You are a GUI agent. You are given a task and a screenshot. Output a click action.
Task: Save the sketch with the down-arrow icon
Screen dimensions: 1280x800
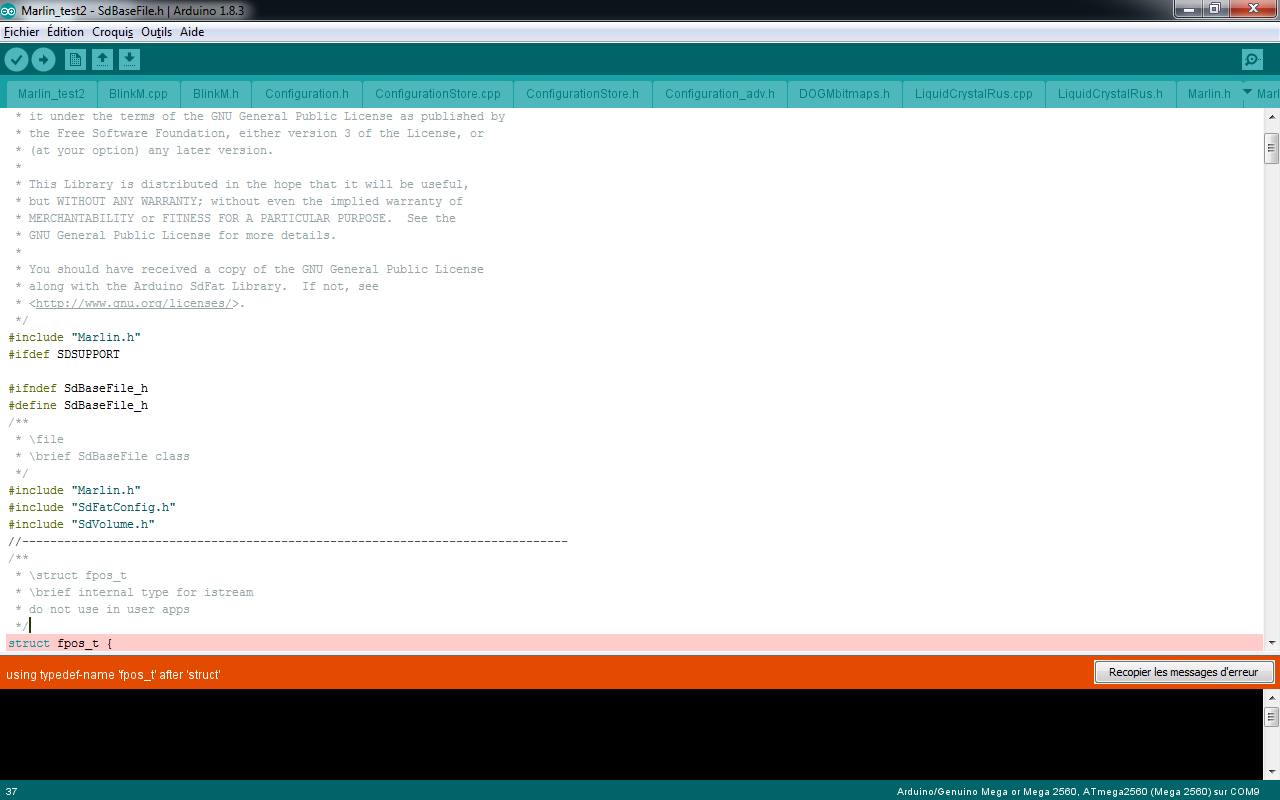129,60
